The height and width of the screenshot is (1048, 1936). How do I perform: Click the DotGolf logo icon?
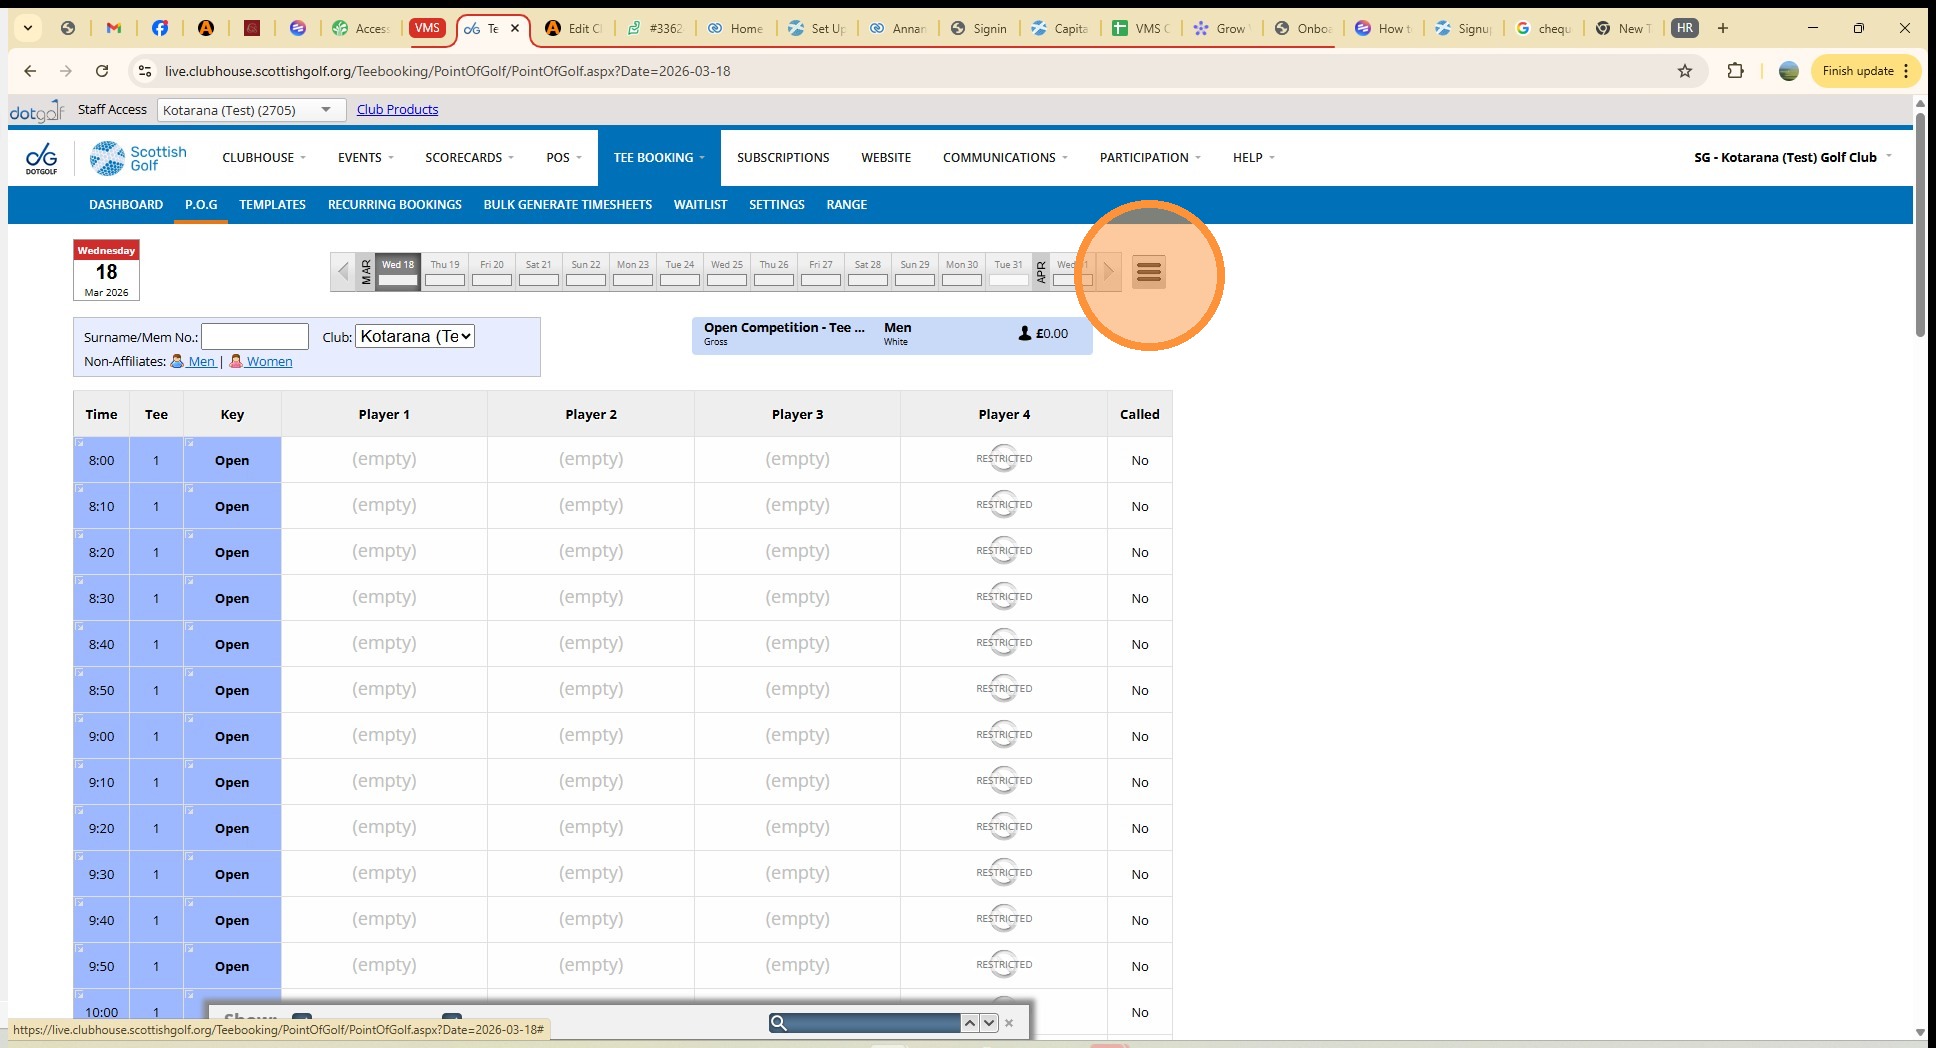pos(41,158)
